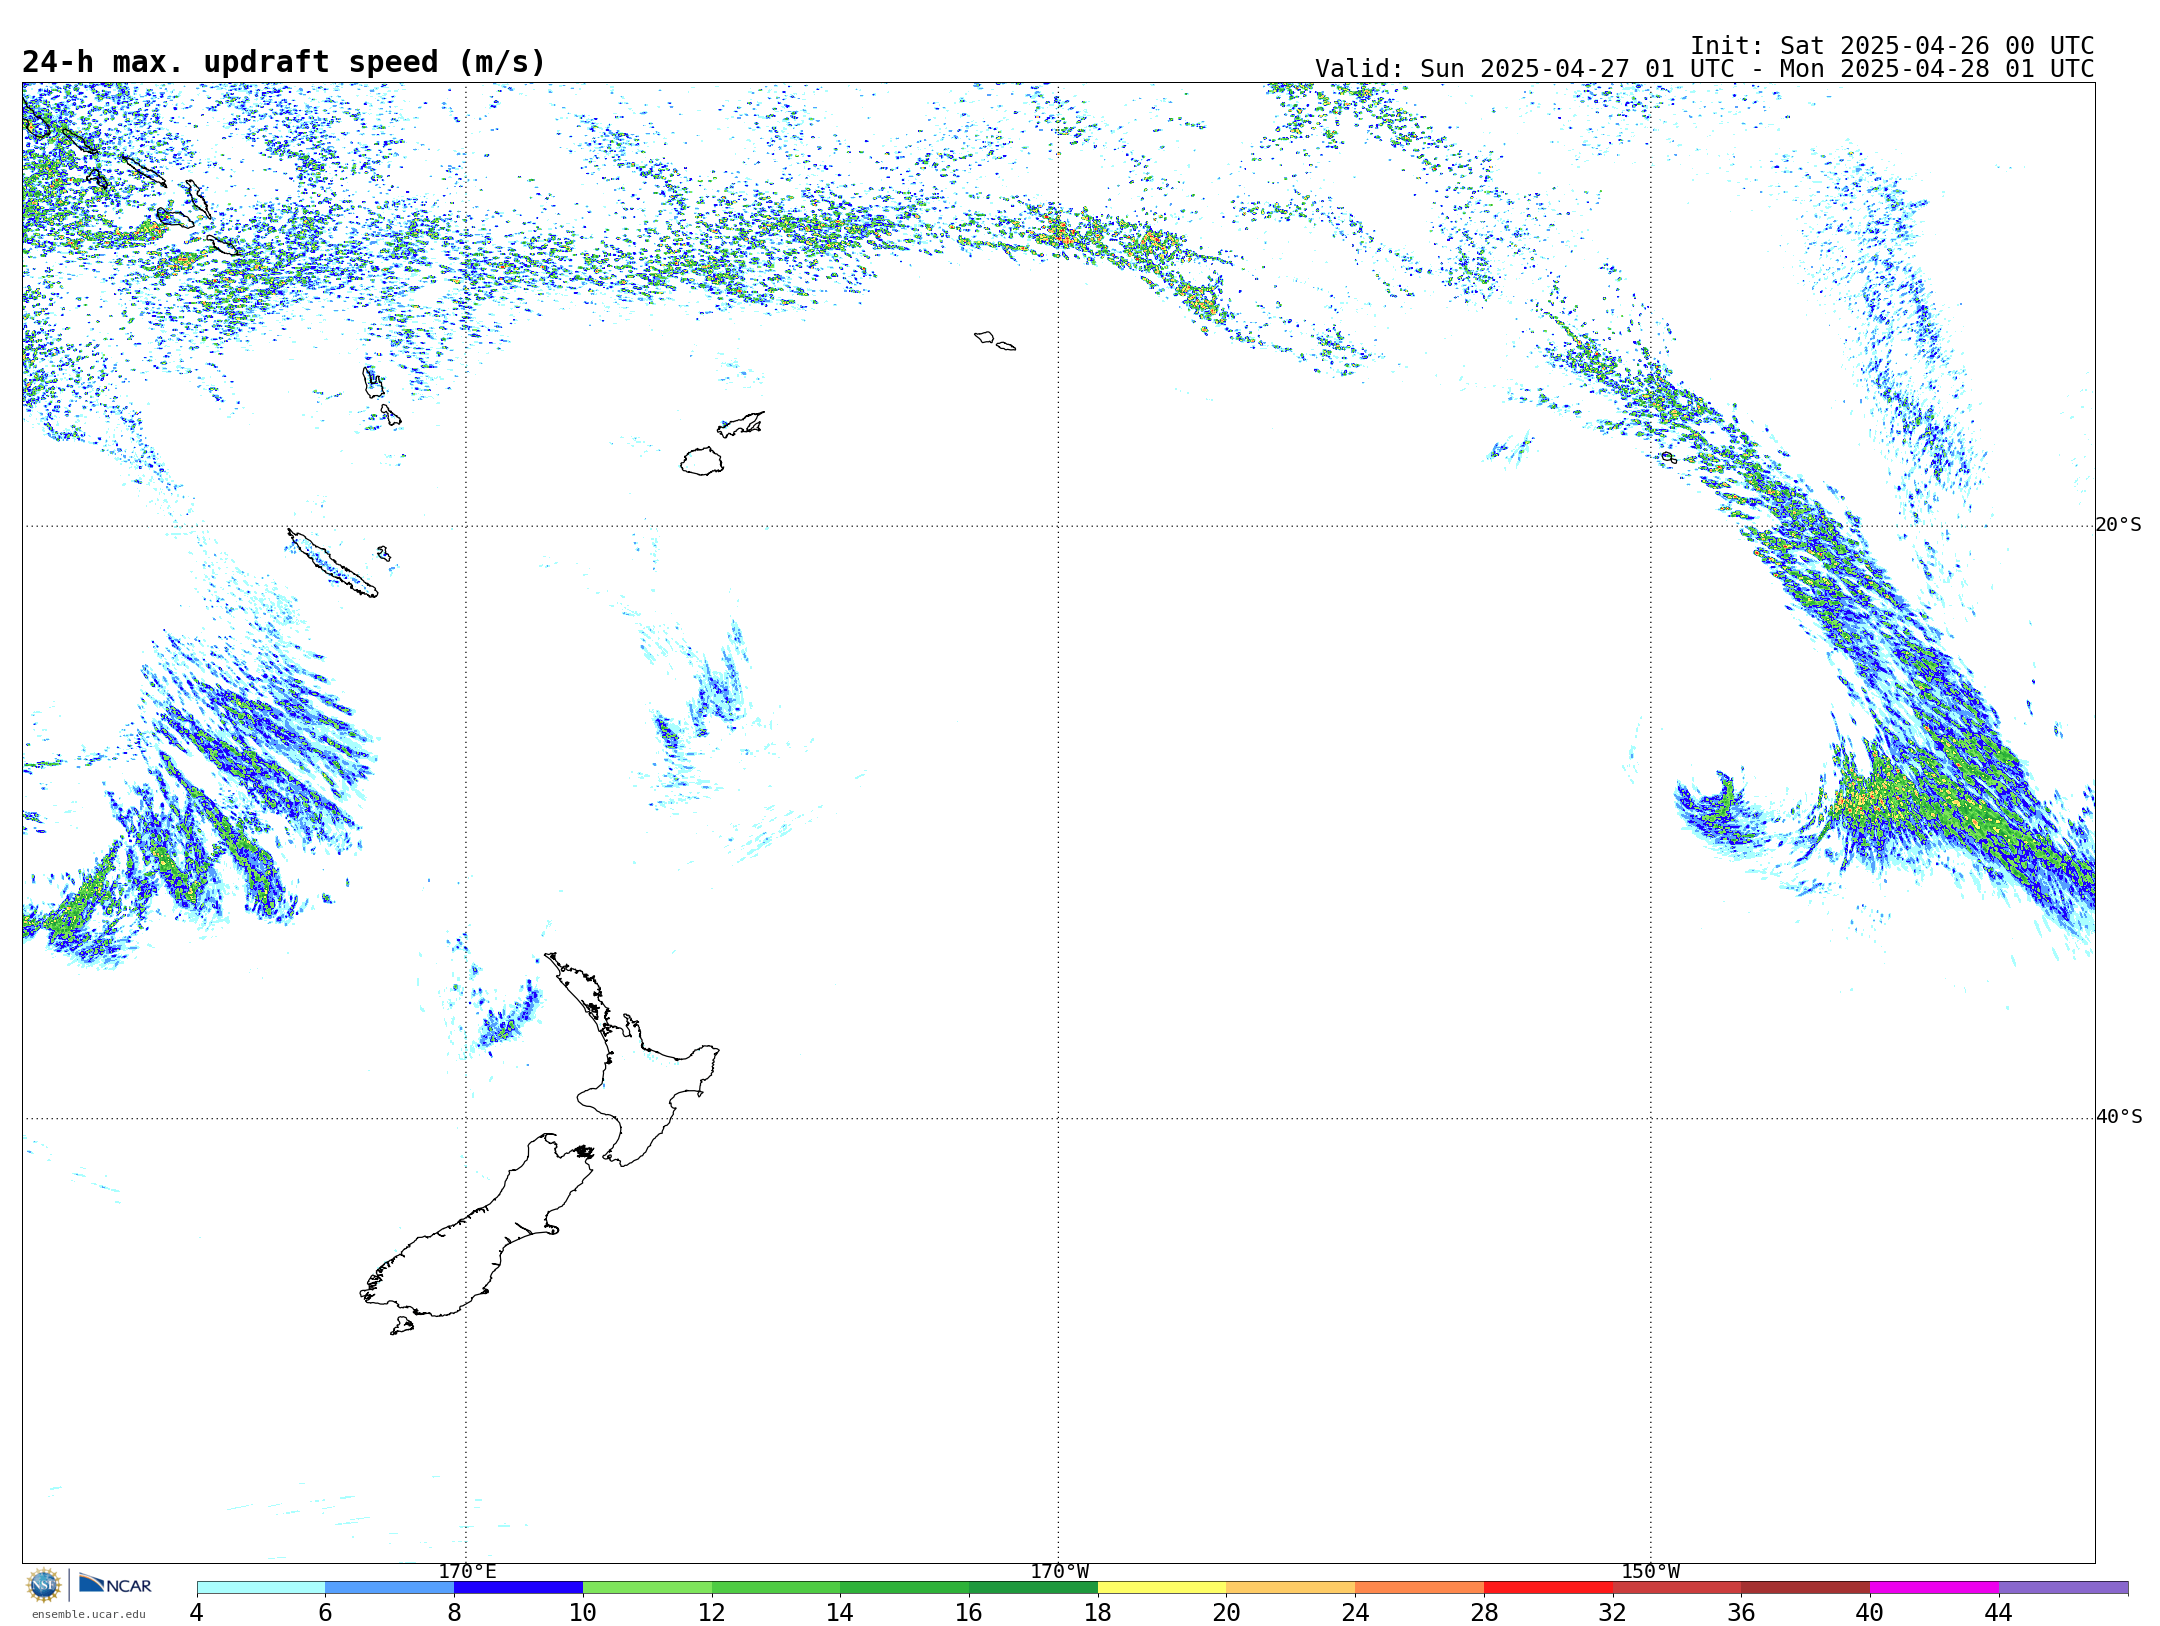Click Fiji's Viti Levu island outline
The height and width of the screenshot is (1626, 2160).
(702, 461)
